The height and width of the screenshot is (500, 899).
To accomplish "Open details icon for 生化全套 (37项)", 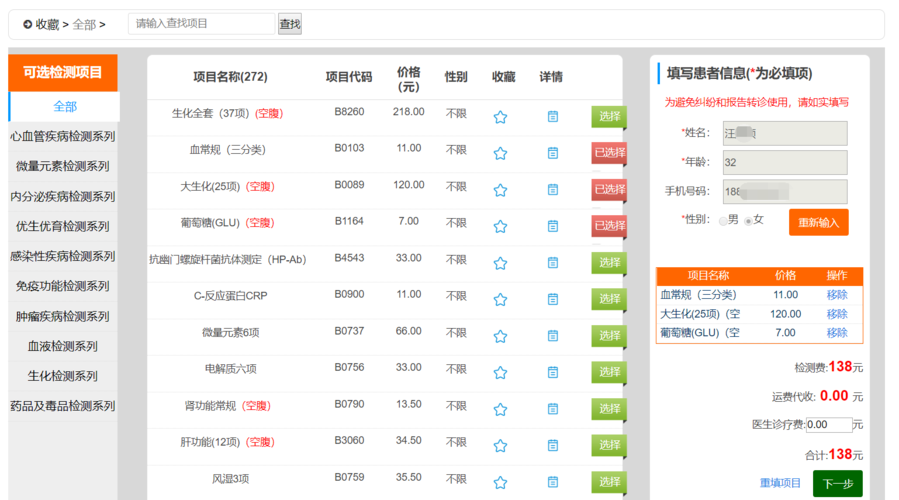I will 553,116.
